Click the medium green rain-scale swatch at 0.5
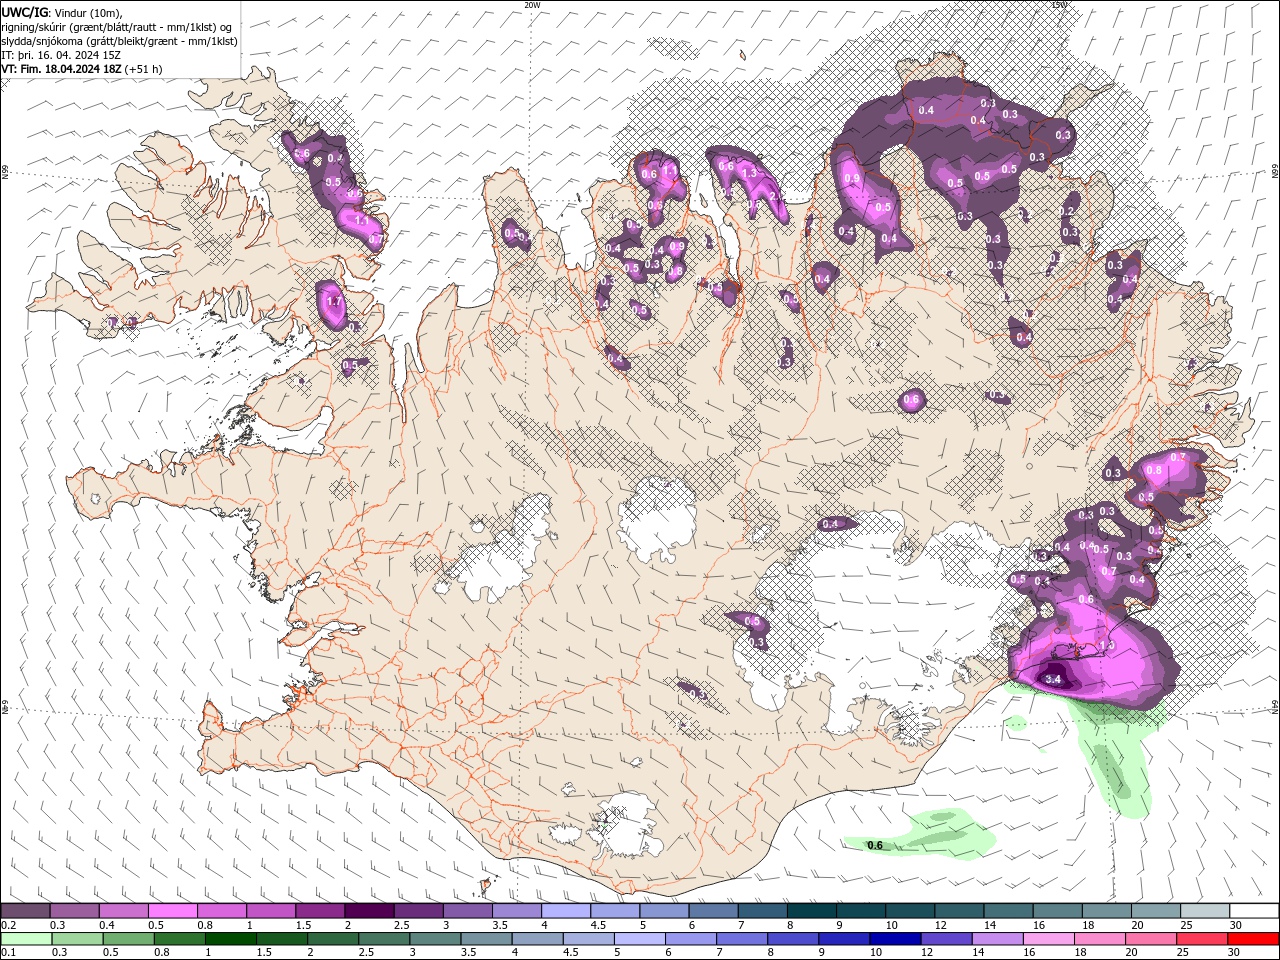Image resolution: width=1280 pixels, height=960 pixels. pyautogui.click(x=128, y=939)
